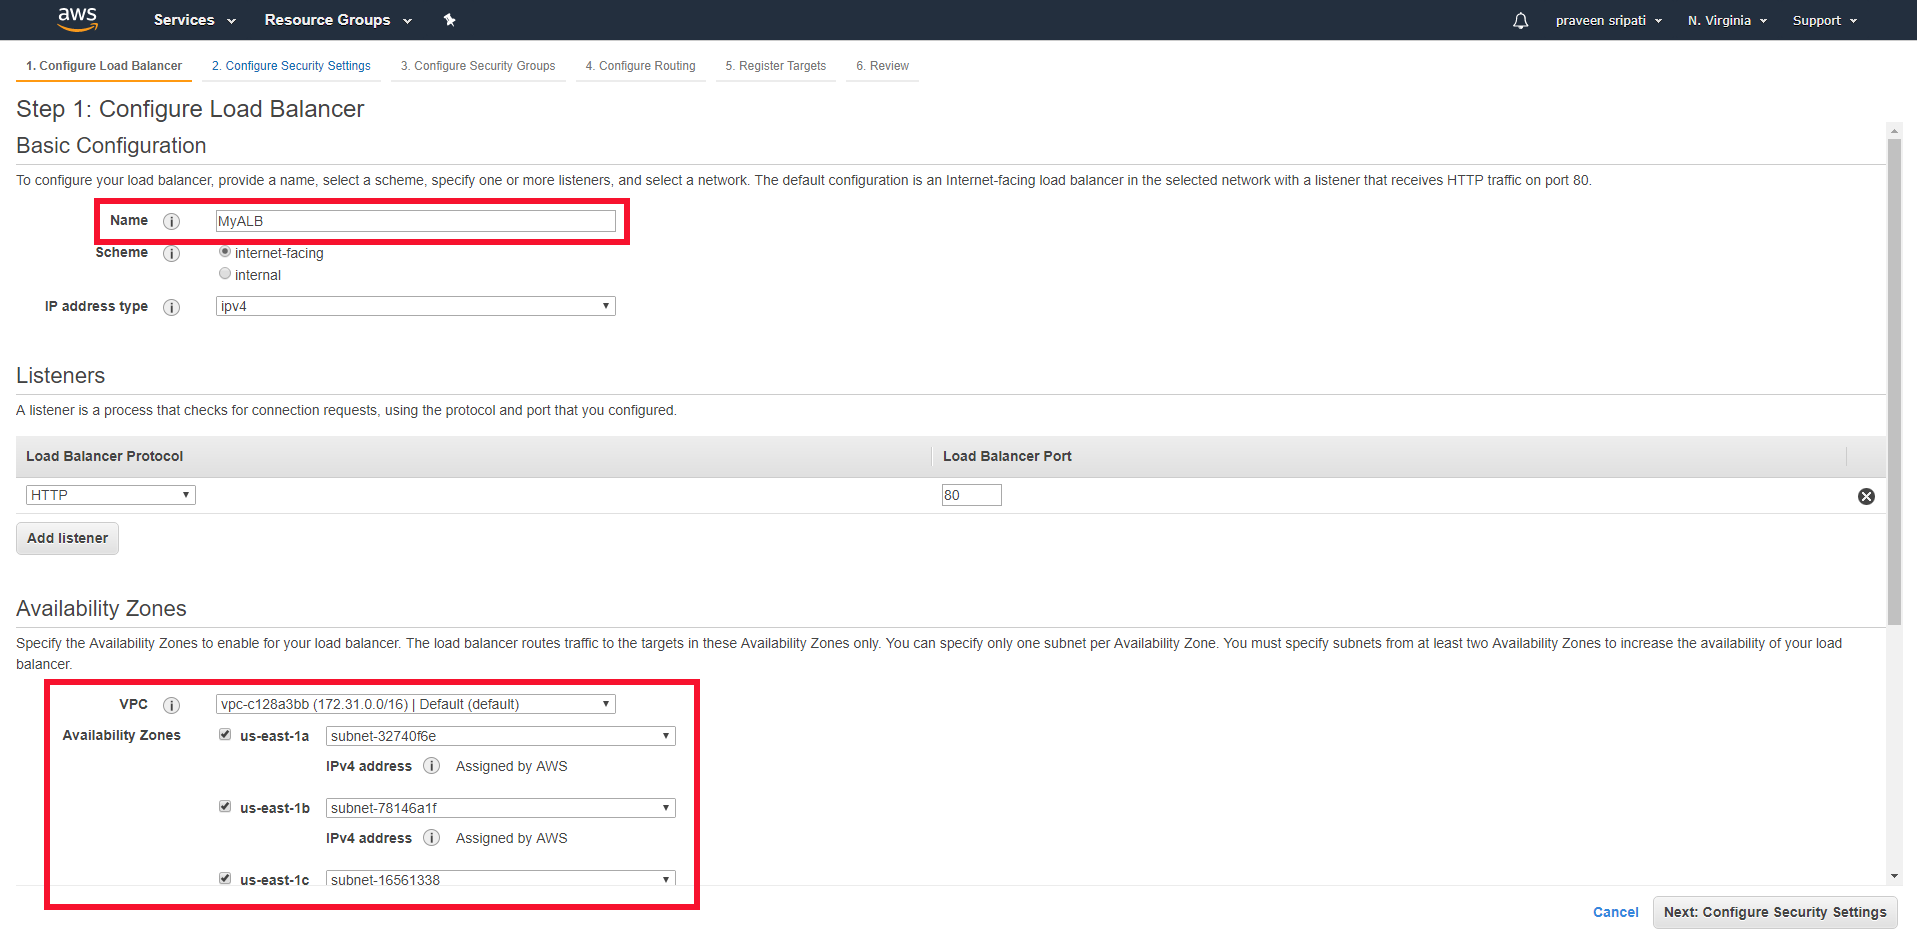This screenshot has height=947, width=1917.
Task: Open the notifications bell icon
Action: coord(1520,20)
